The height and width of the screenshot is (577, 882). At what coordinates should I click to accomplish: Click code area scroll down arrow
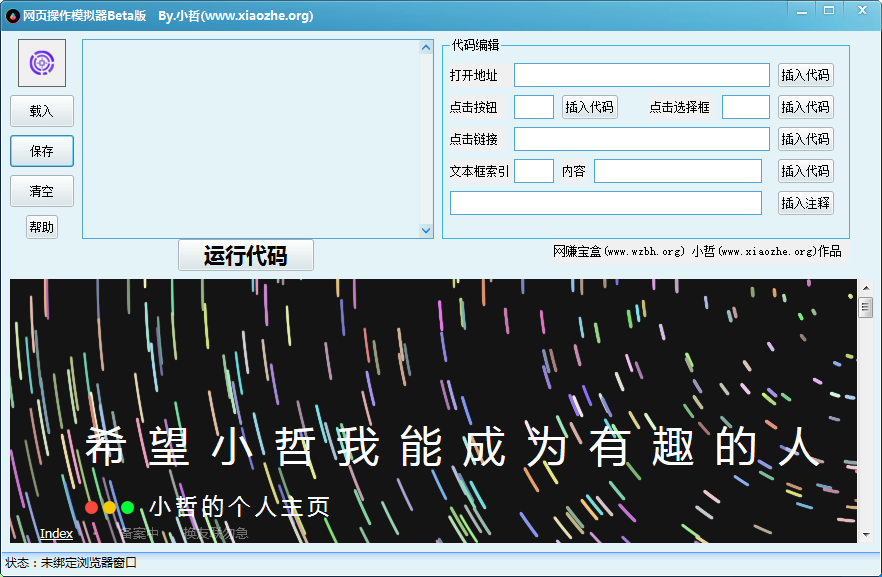pos(426,230)
